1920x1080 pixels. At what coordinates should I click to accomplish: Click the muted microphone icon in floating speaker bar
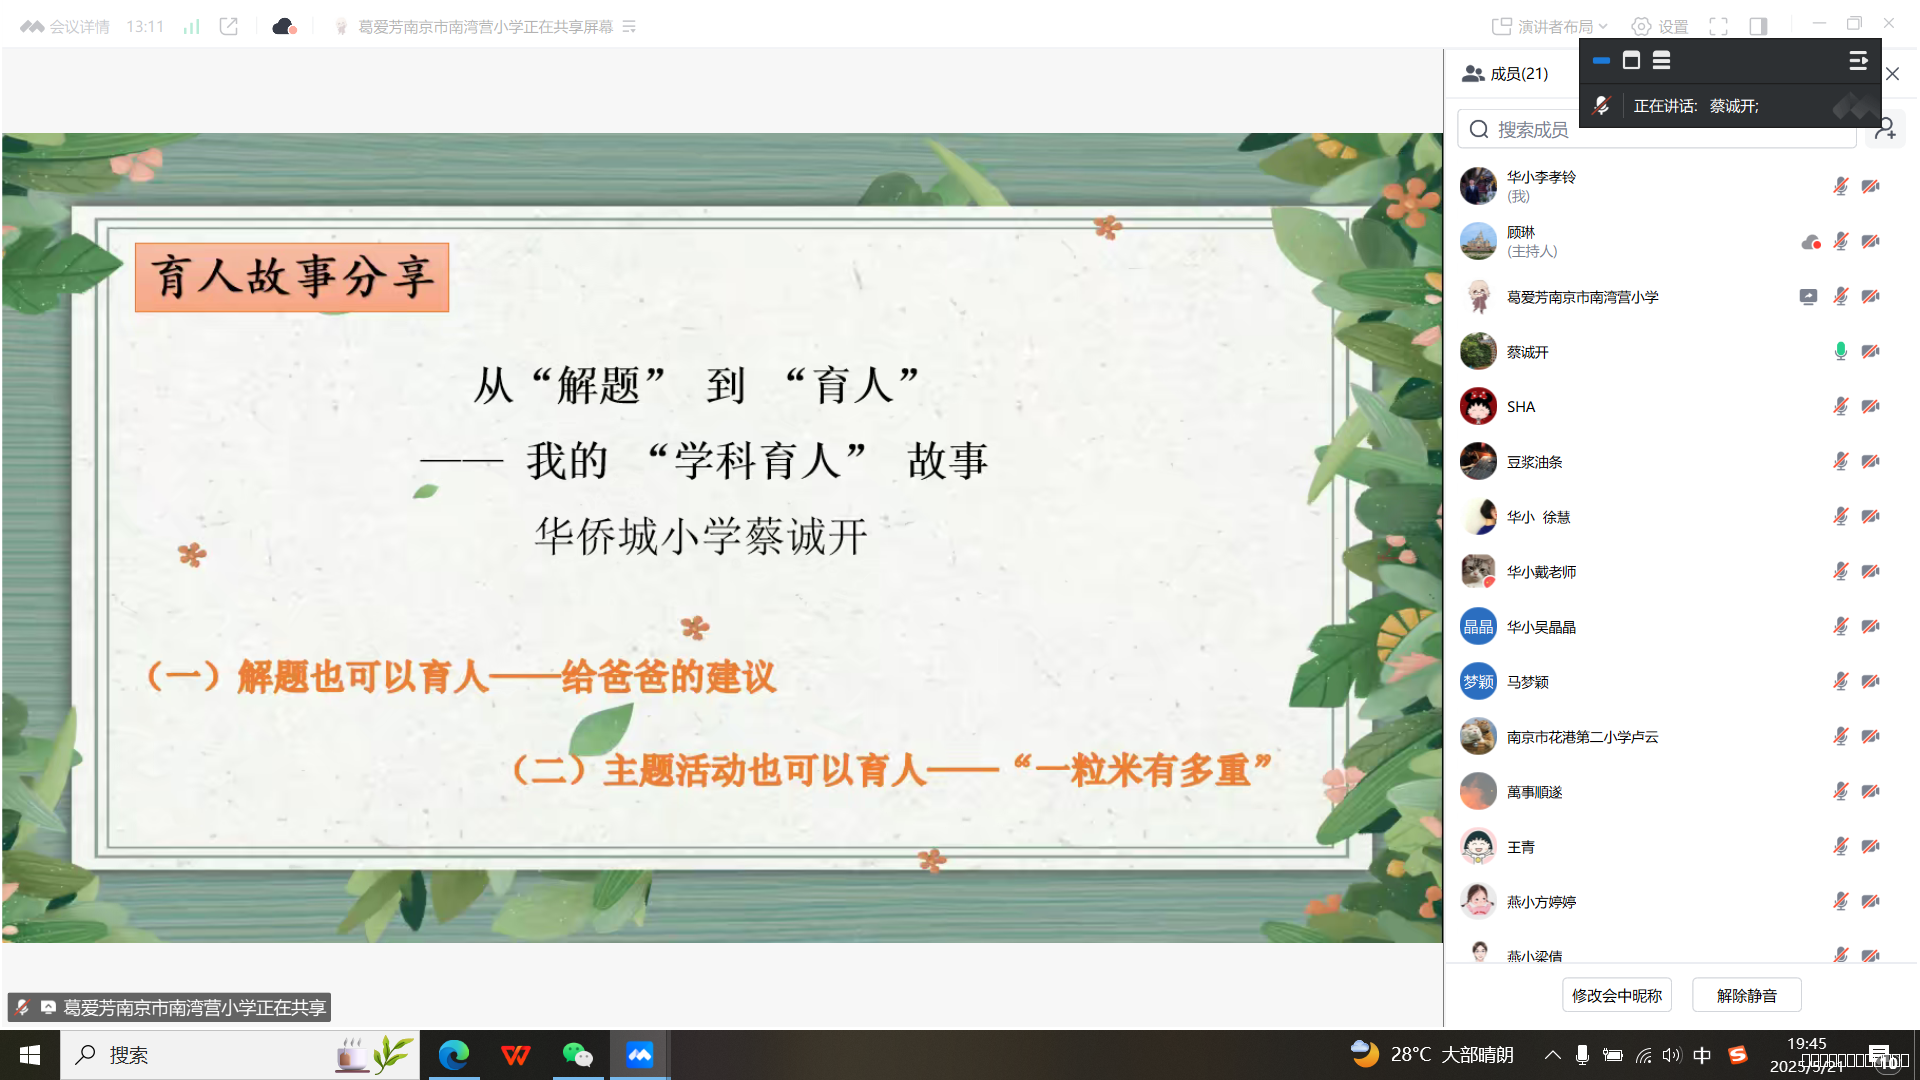1601,106
